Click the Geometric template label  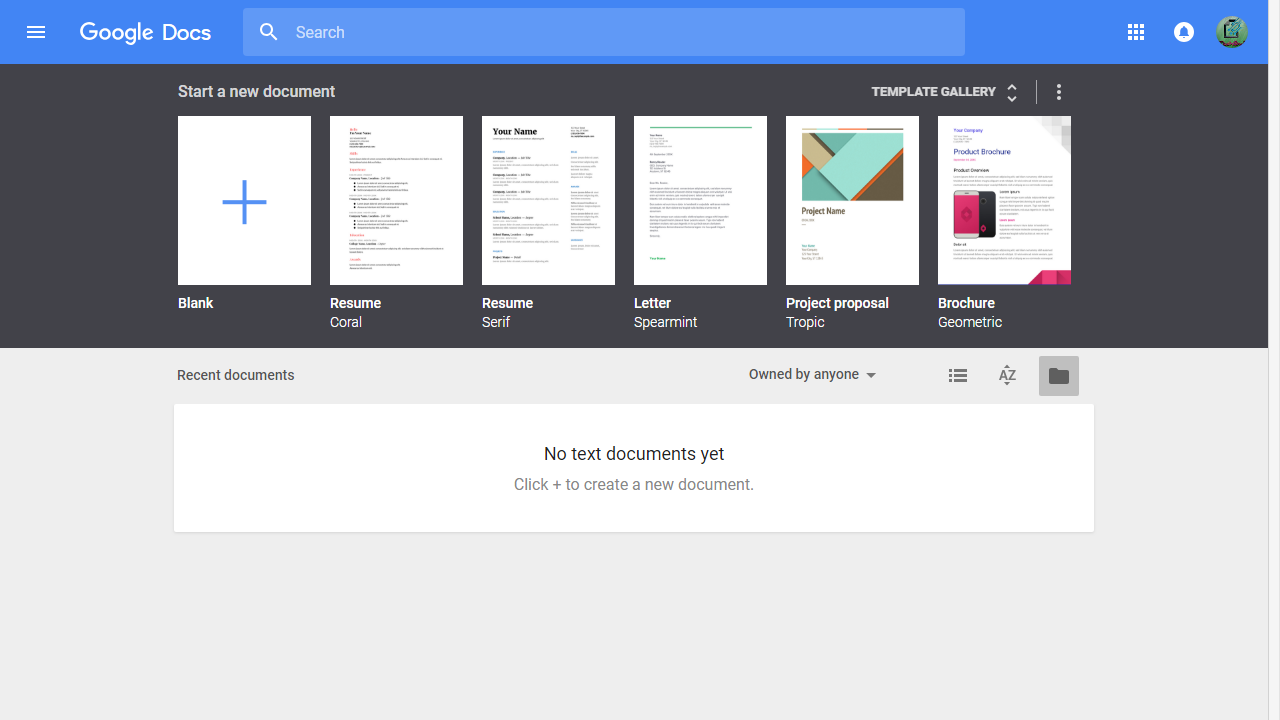tap(970, 322)
